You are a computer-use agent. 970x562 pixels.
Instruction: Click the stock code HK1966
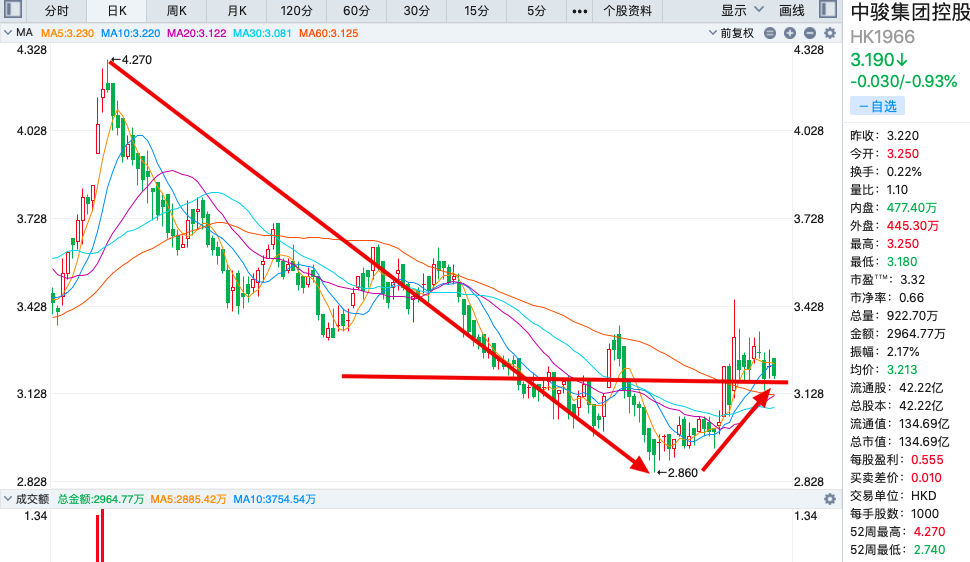point(882,37)
